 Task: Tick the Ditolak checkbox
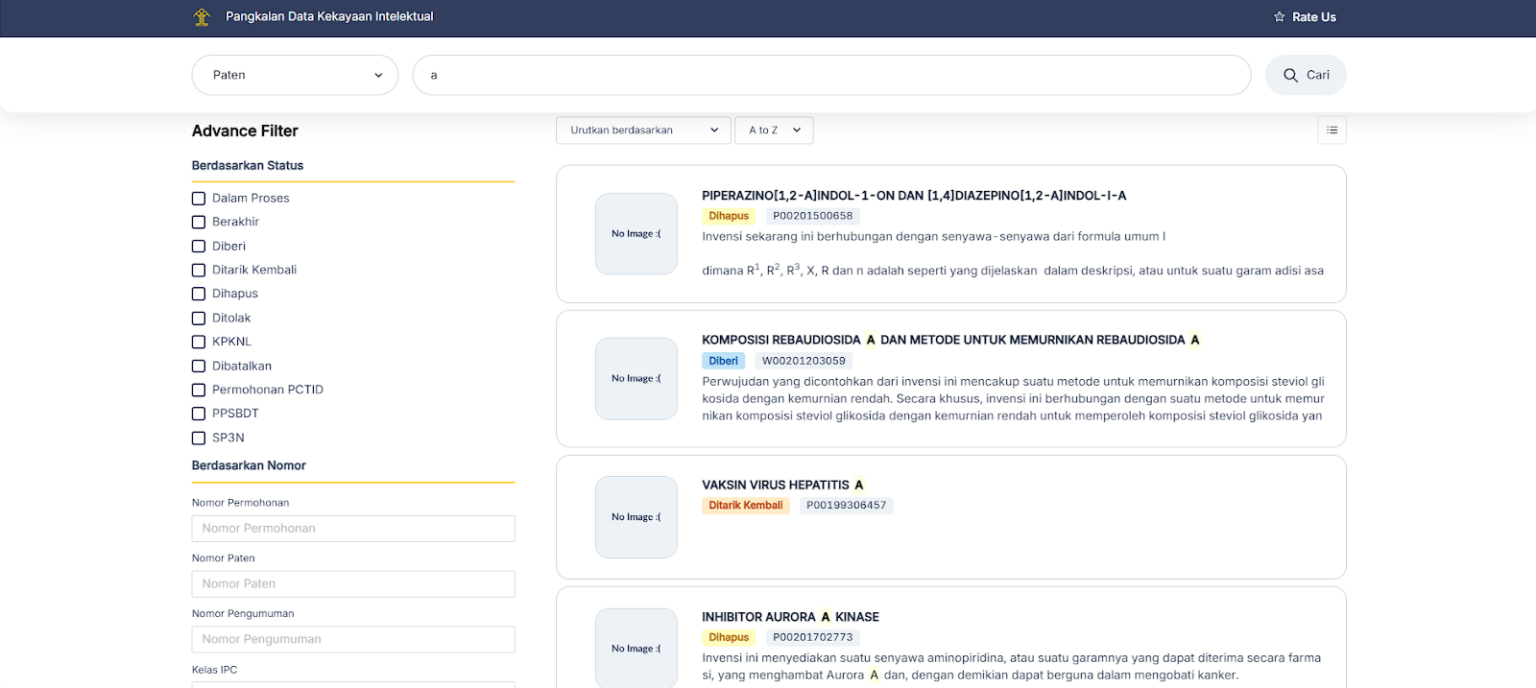pos(199,318)
